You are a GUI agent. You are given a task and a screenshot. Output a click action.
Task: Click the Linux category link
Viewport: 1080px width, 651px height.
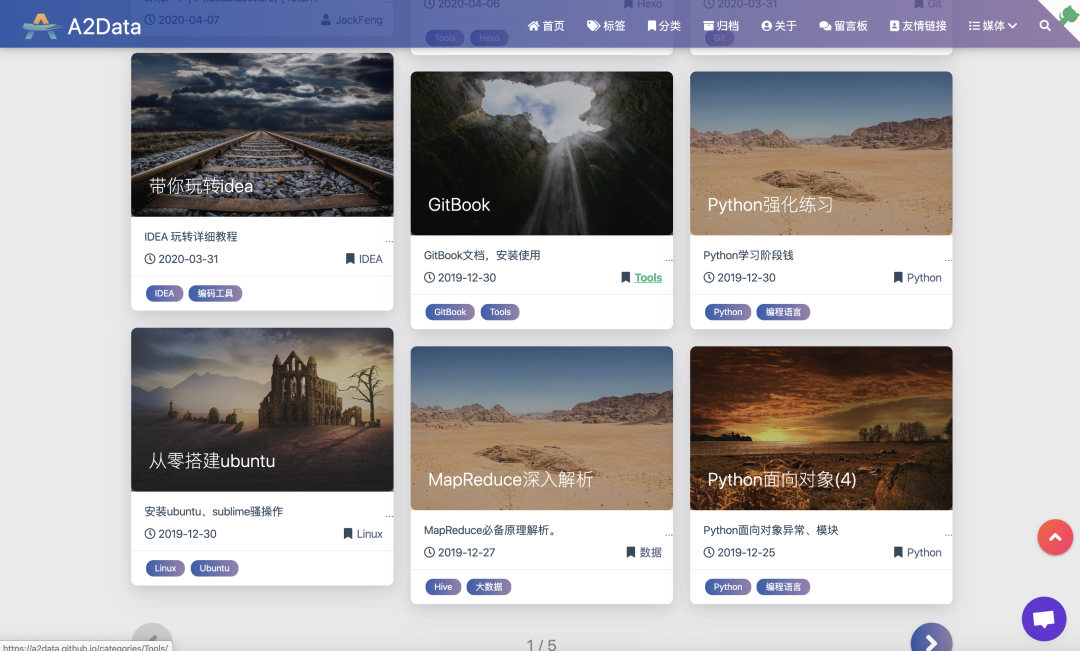[363, 534]
